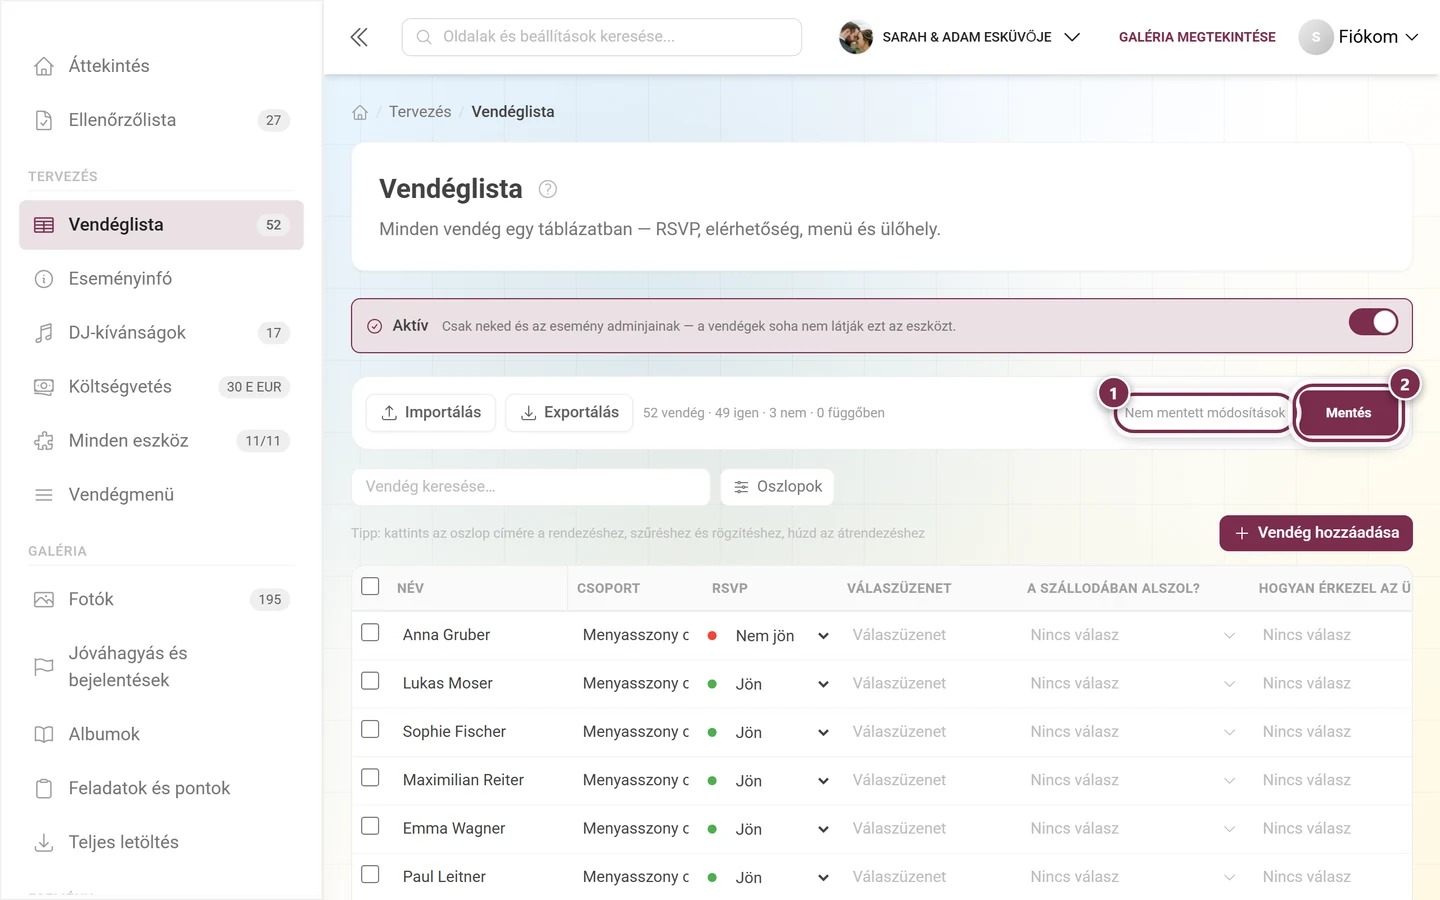
Task: Click the Fotók picture icon
Action: click(44, 600)
